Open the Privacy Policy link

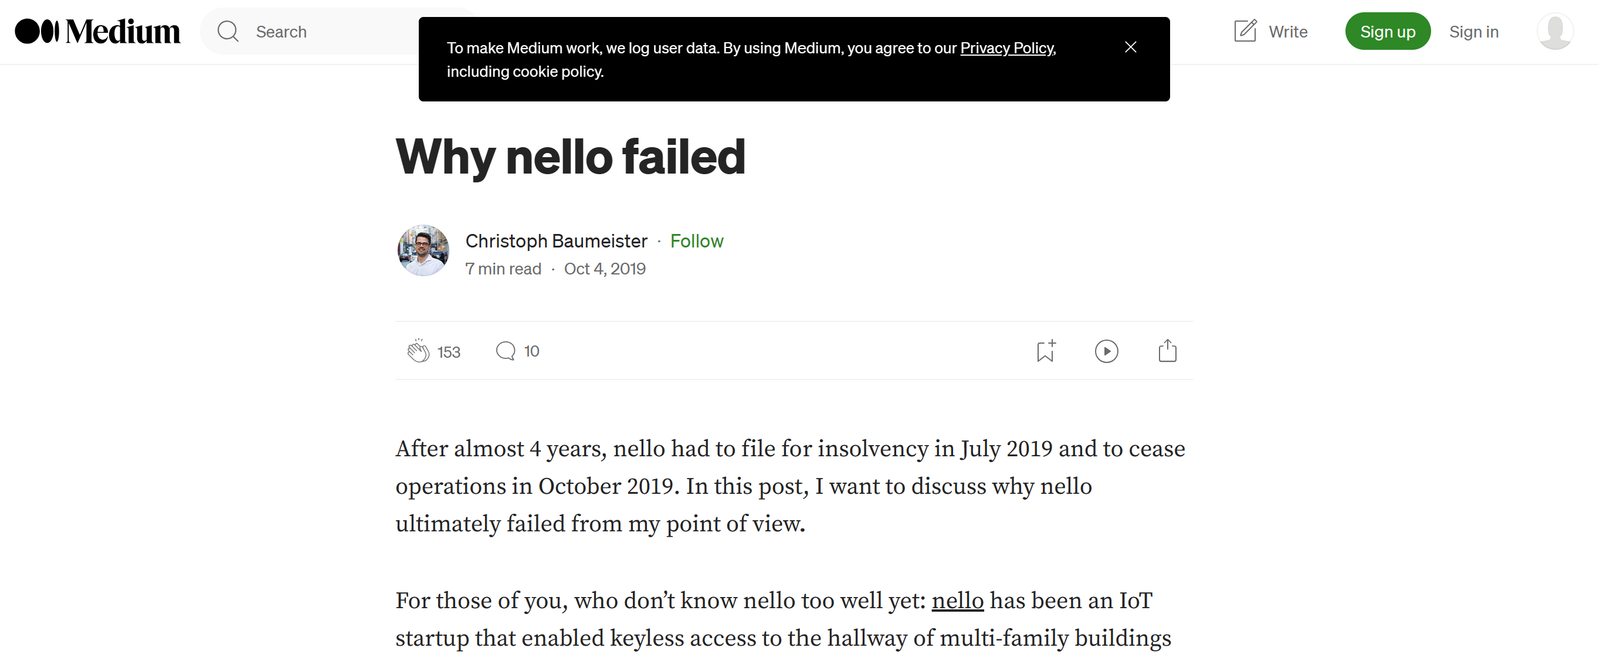1007,48
